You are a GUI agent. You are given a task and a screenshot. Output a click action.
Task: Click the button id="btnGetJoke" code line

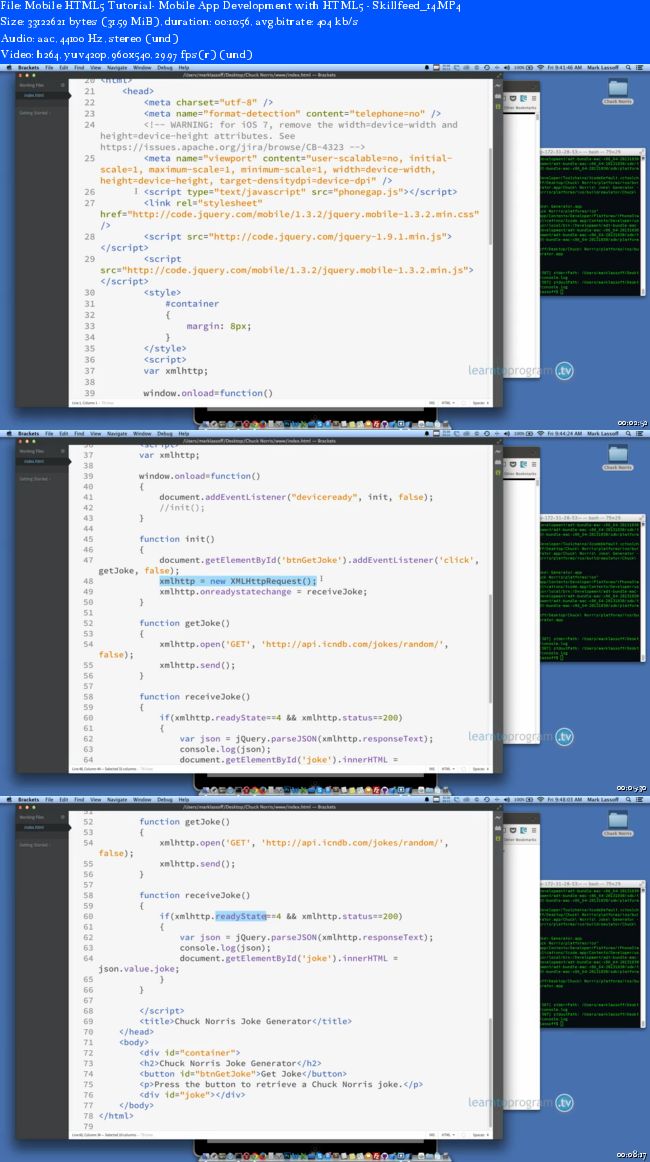click(242, 1074)
